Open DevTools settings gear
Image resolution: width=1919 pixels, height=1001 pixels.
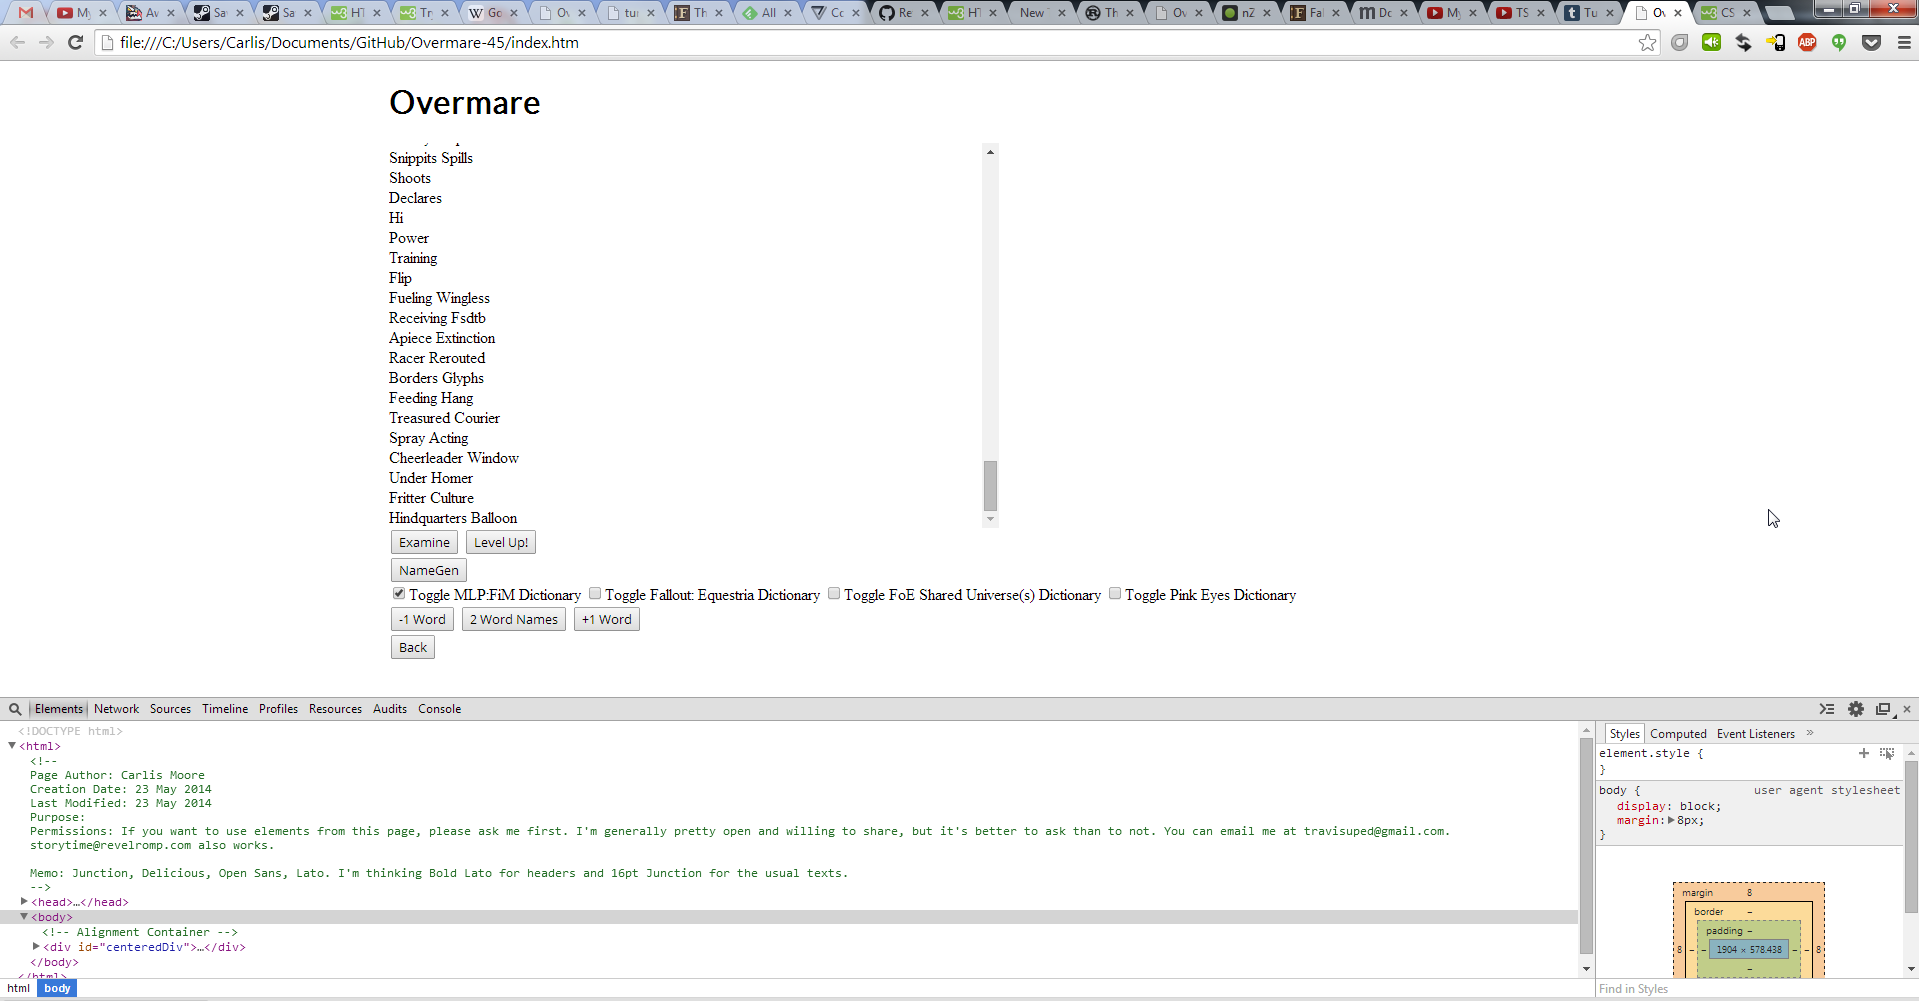1856,709
